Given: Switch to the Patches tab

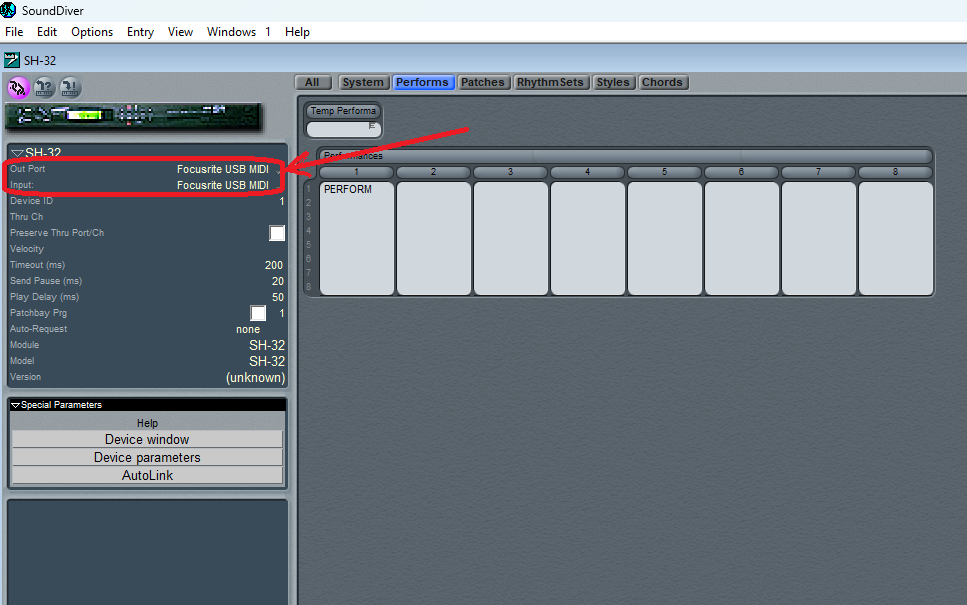Looking at the screenshot, I should pyautogui.click(x=483, y=82).
